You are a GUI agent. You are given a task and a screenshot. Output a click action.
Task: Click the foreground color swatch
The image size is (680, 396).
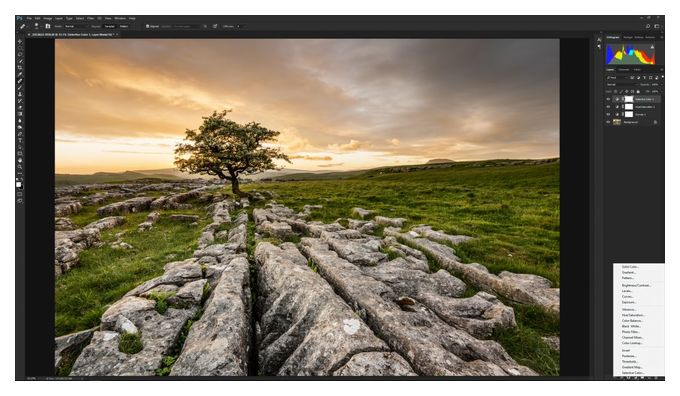click(19, 184)
